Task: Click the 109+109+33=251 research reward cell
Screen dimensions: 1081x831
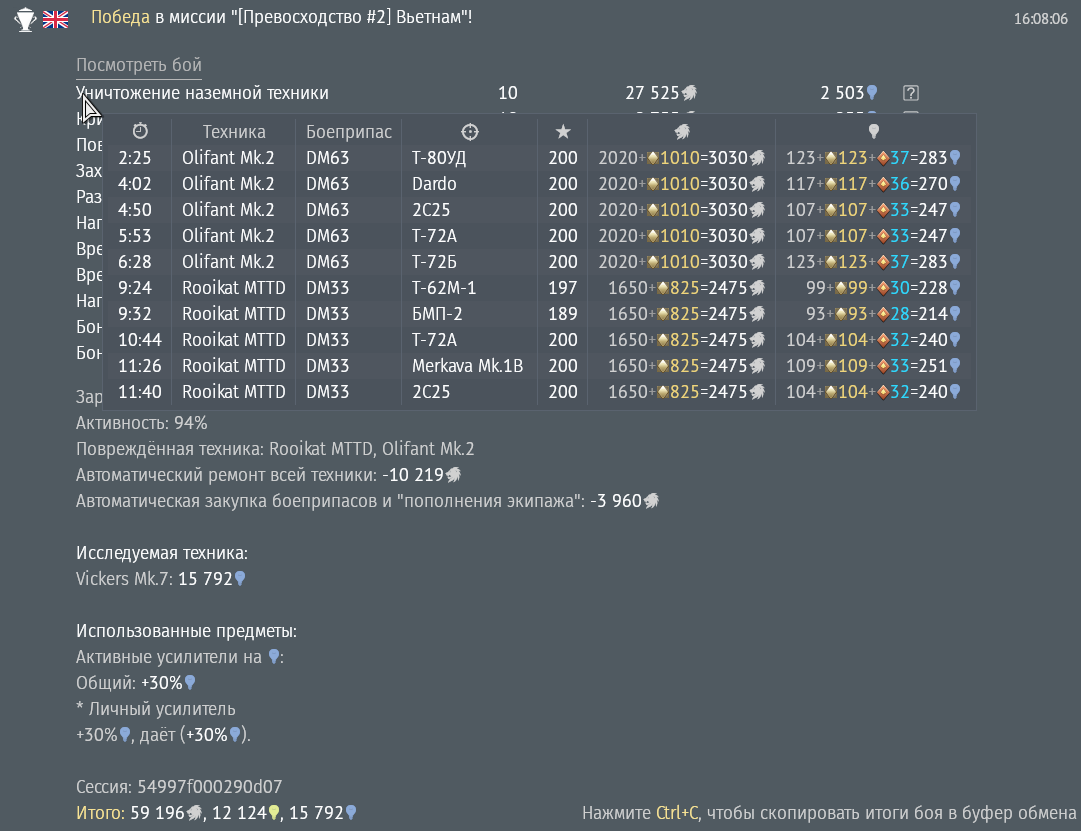Action: 873,366
